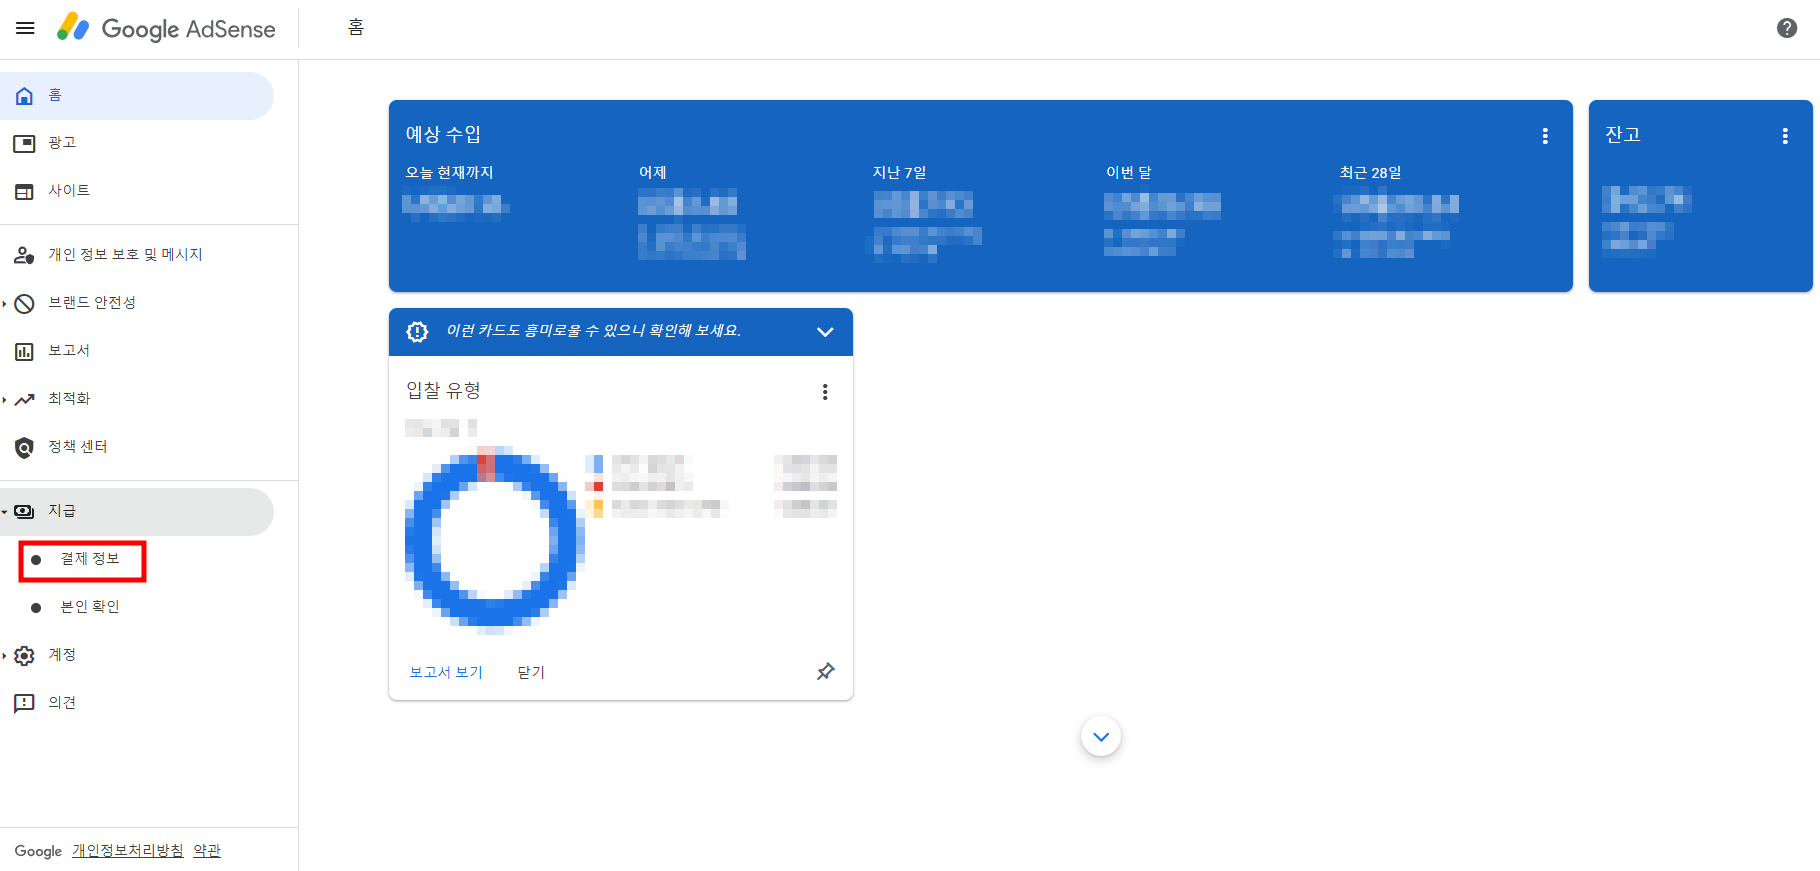Expand the 브랜드 안전성 submenu arrow
This screenshot has width=1820, height=871.
coord(5,303)
